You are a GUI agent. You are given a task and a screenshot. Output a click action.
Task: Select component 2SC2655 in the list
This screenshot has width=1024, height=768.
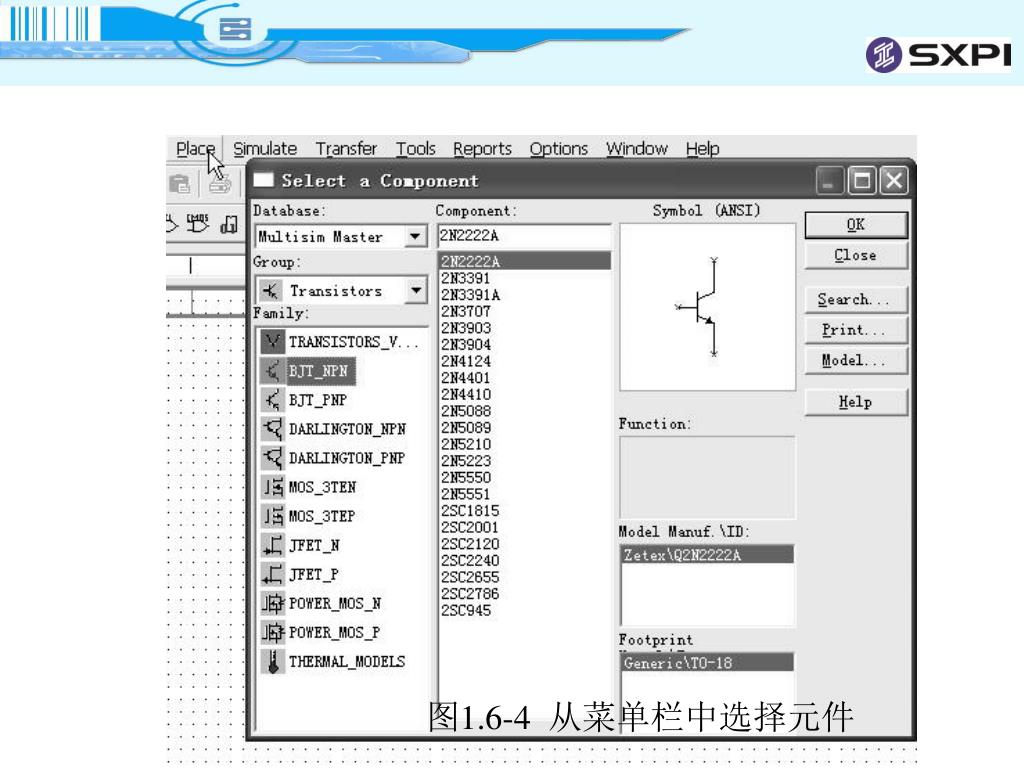point(470,577)
